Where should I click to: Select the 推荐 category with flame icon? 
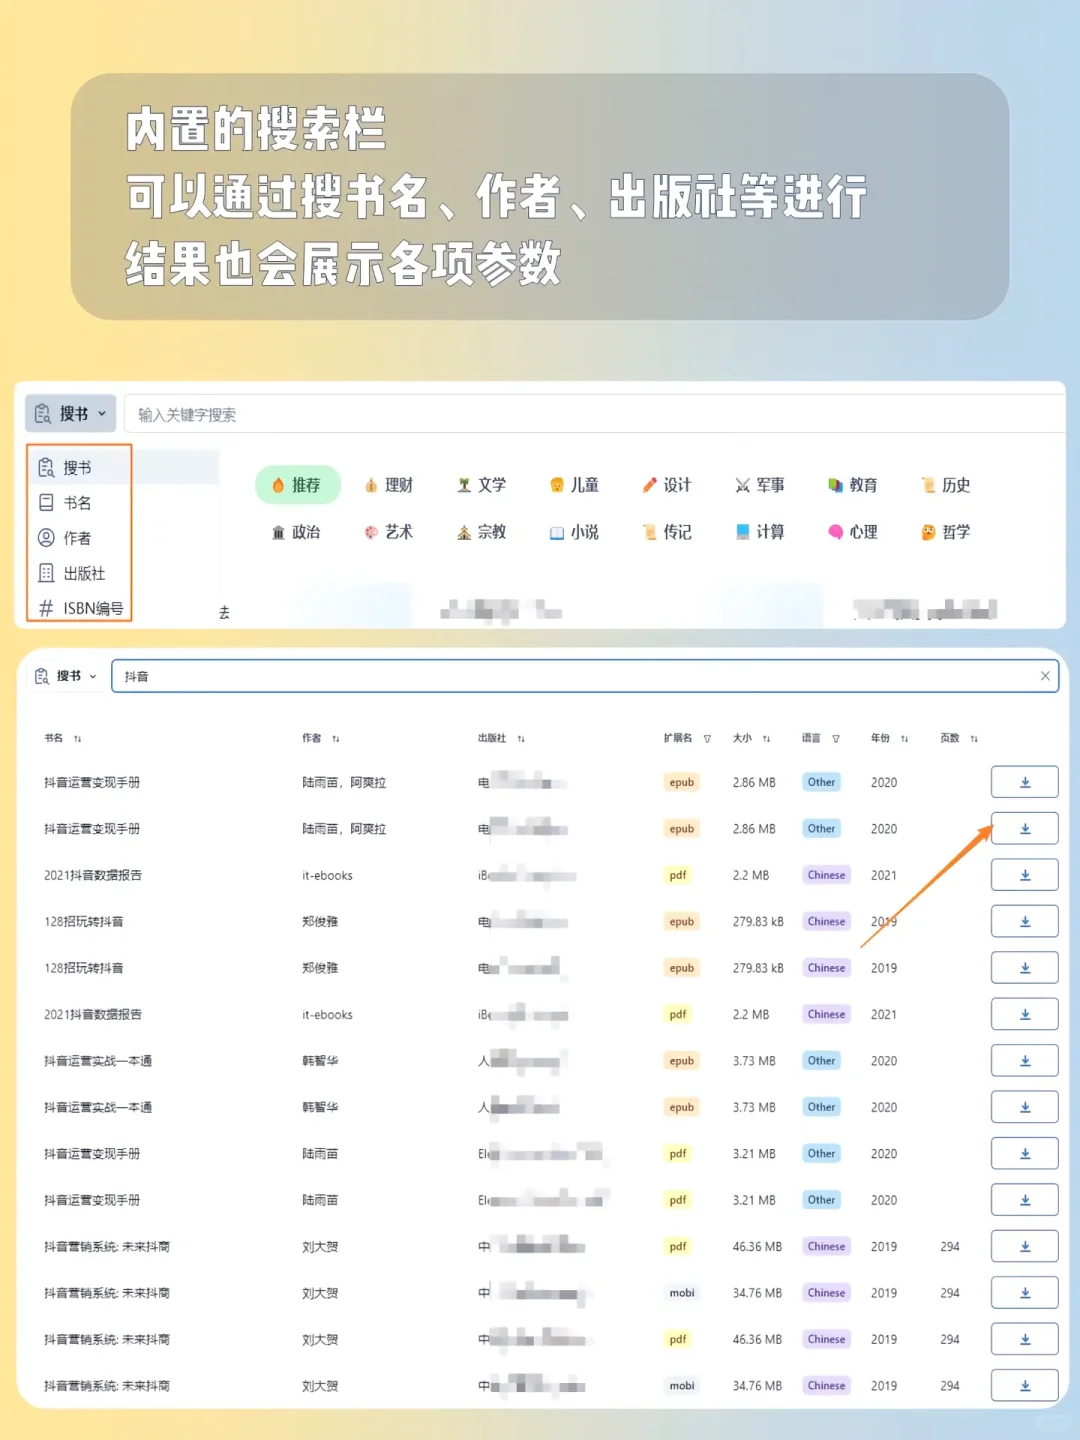click(x=297, y=485)
